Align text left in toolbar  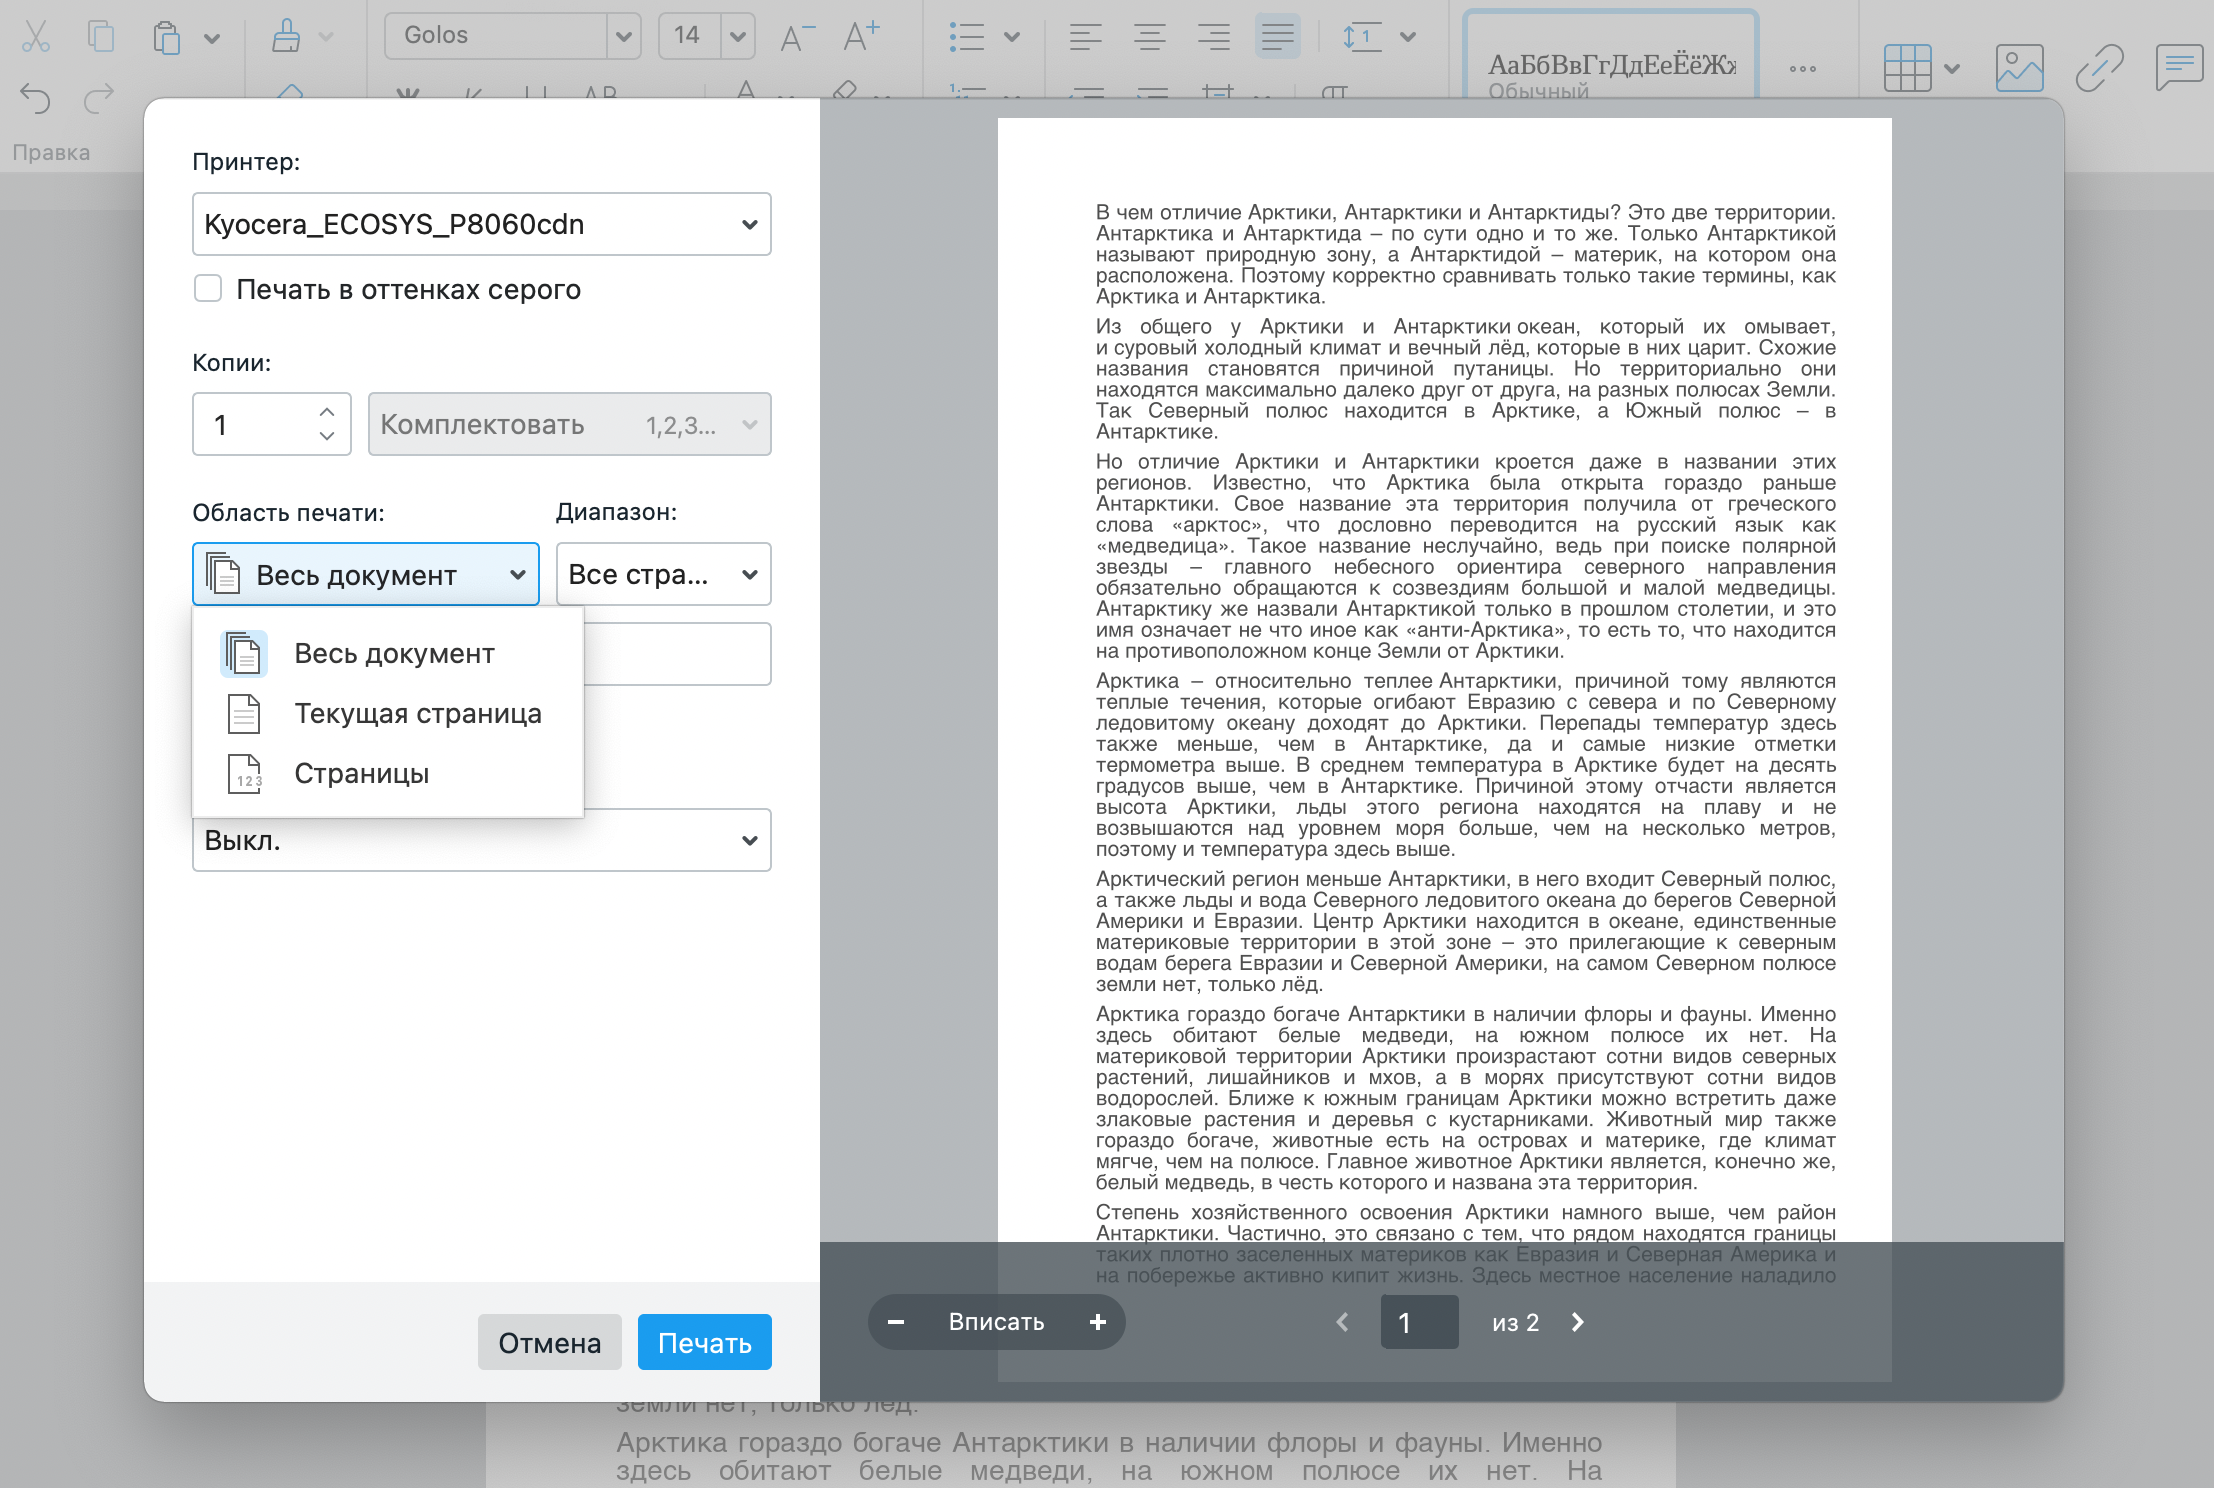coord(1085,37)
